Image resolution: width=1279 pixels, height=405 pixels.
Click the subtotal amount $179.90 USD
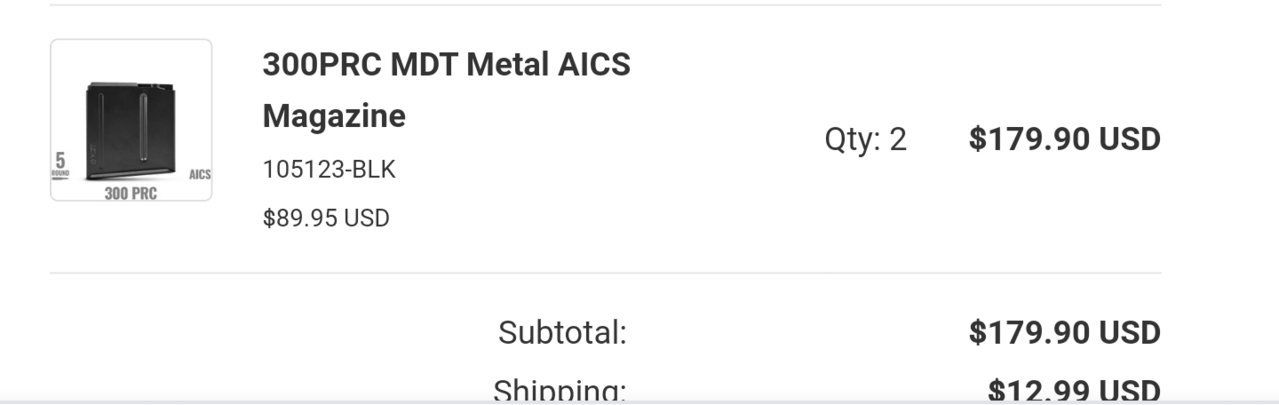point(1065,332)
